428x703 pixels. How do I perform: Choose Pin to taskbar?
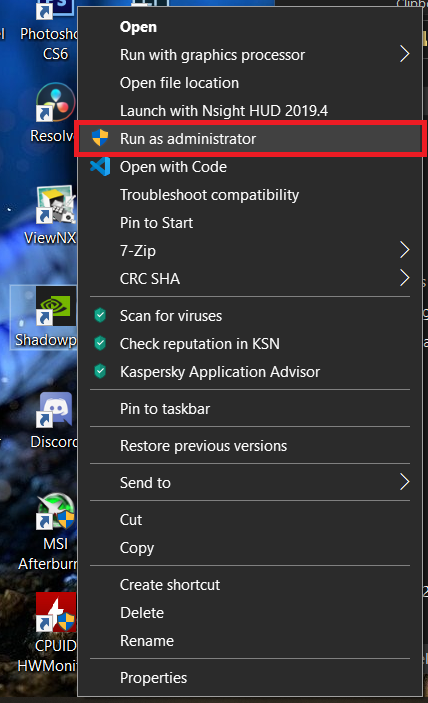pyautogui.click(x=250, y=409)
